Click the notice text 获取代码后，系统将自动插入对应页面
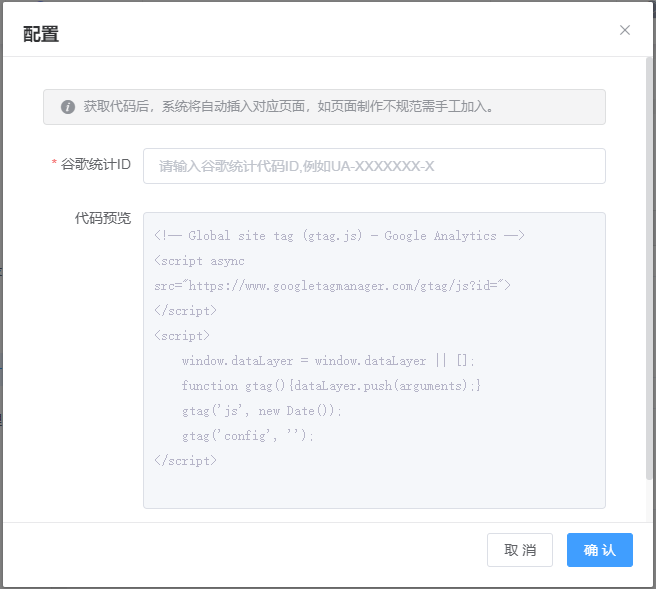 coord(194,106)
